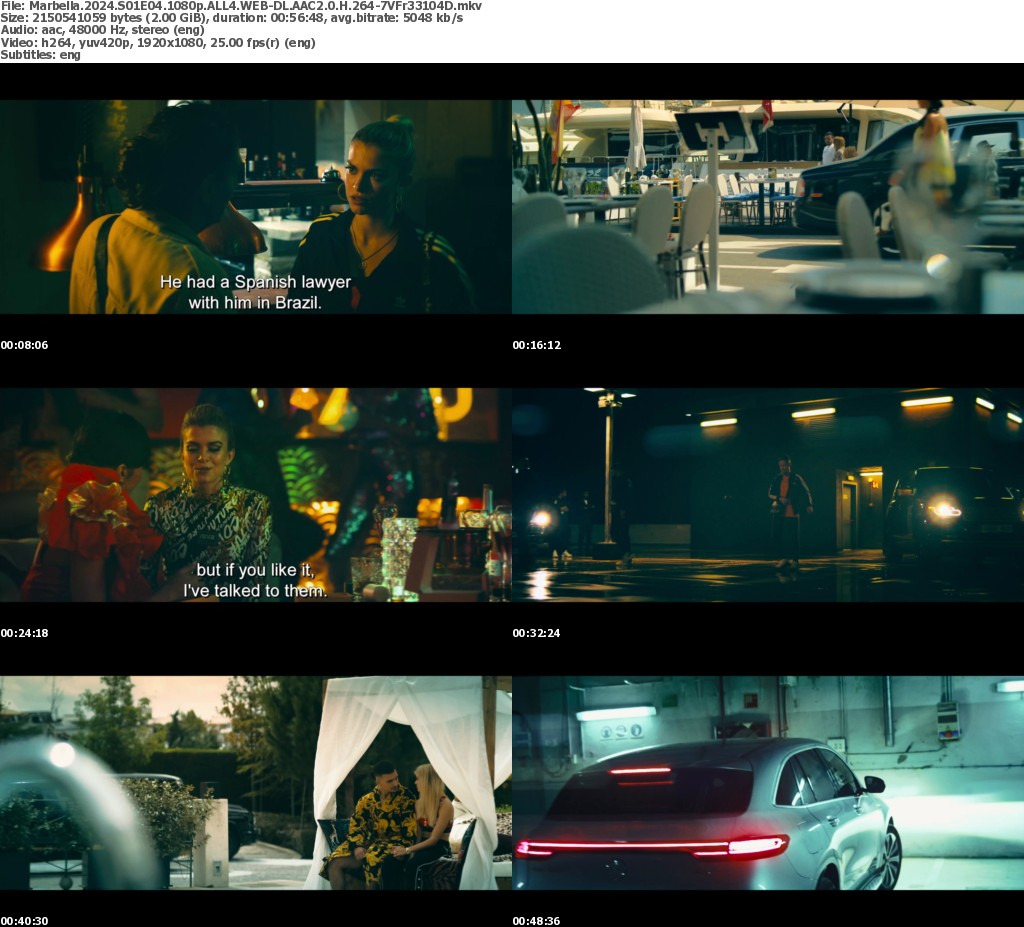The image size is (1024, 927).
Task: Click the 00:16:12 timestamp label
Action: (x=536, y=345)
